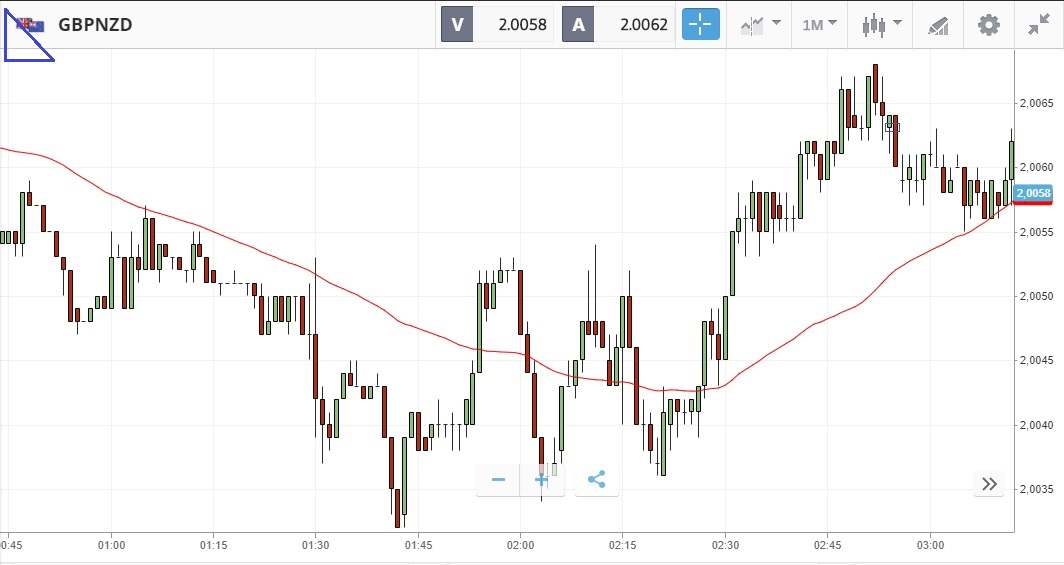Open chart settings gear
1064x565 pixels.
(x=989, y=24)
